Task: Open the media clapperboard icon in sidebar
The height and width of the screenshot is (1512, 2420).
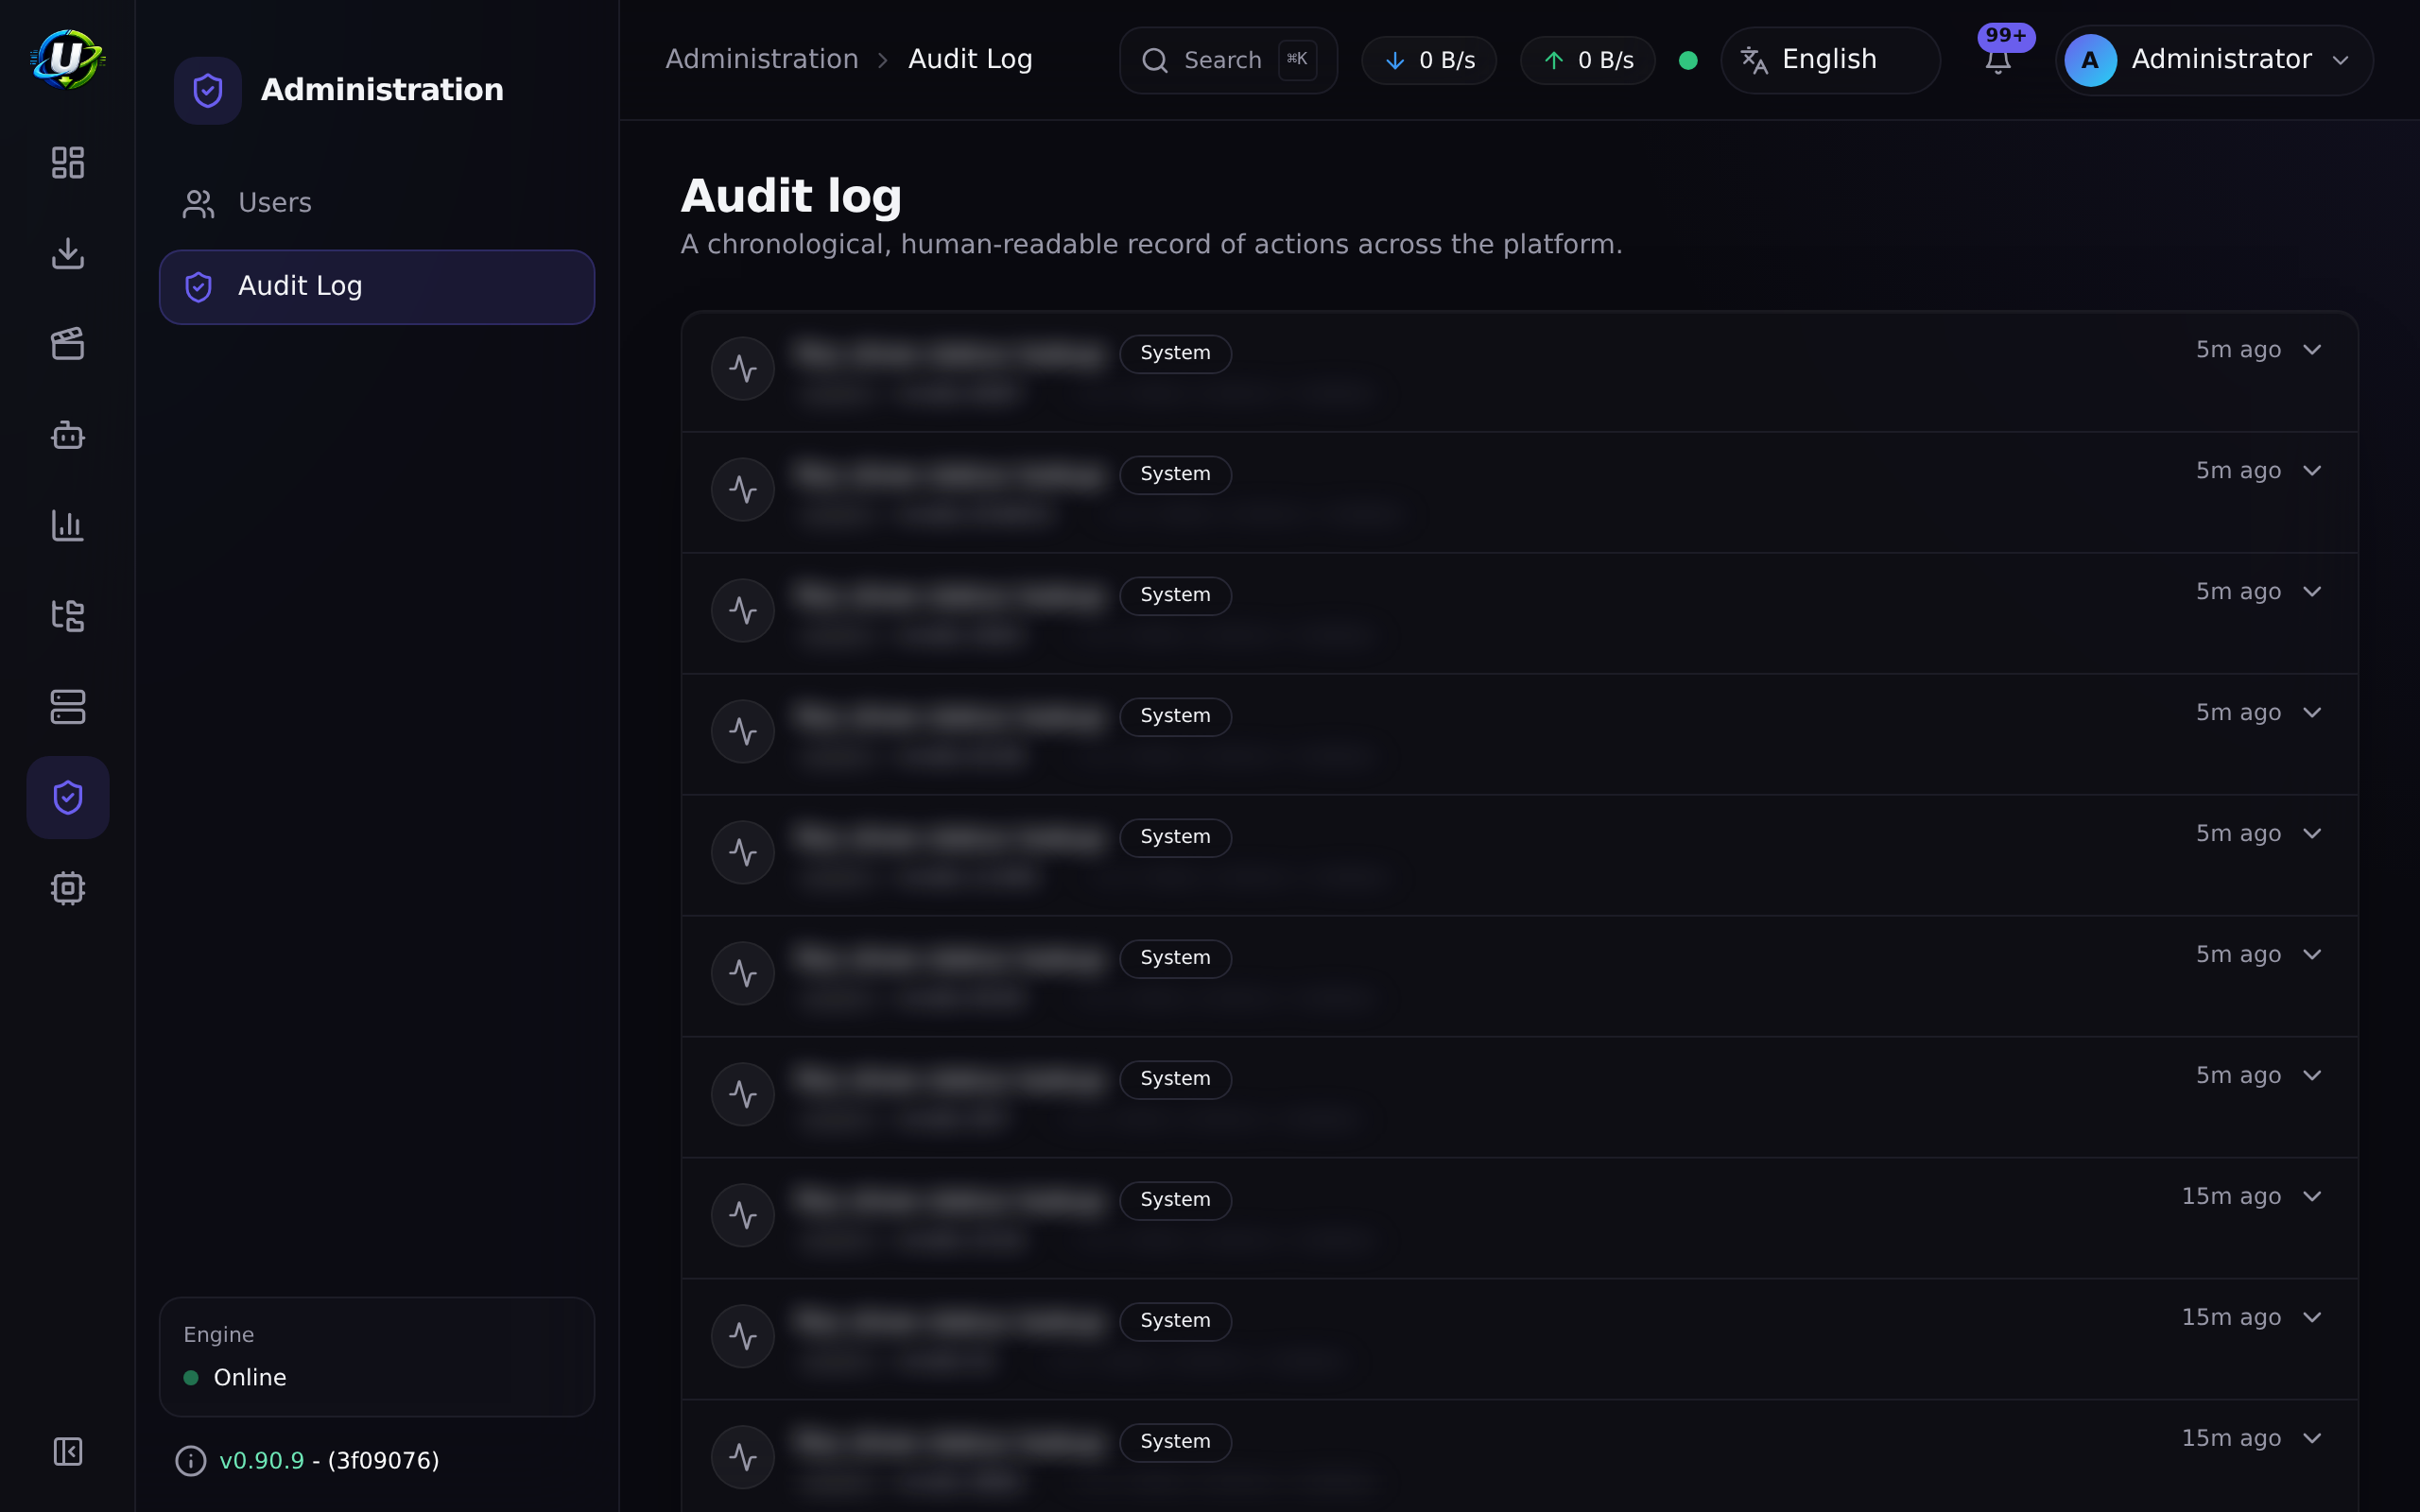Action: tap(67, 344)
